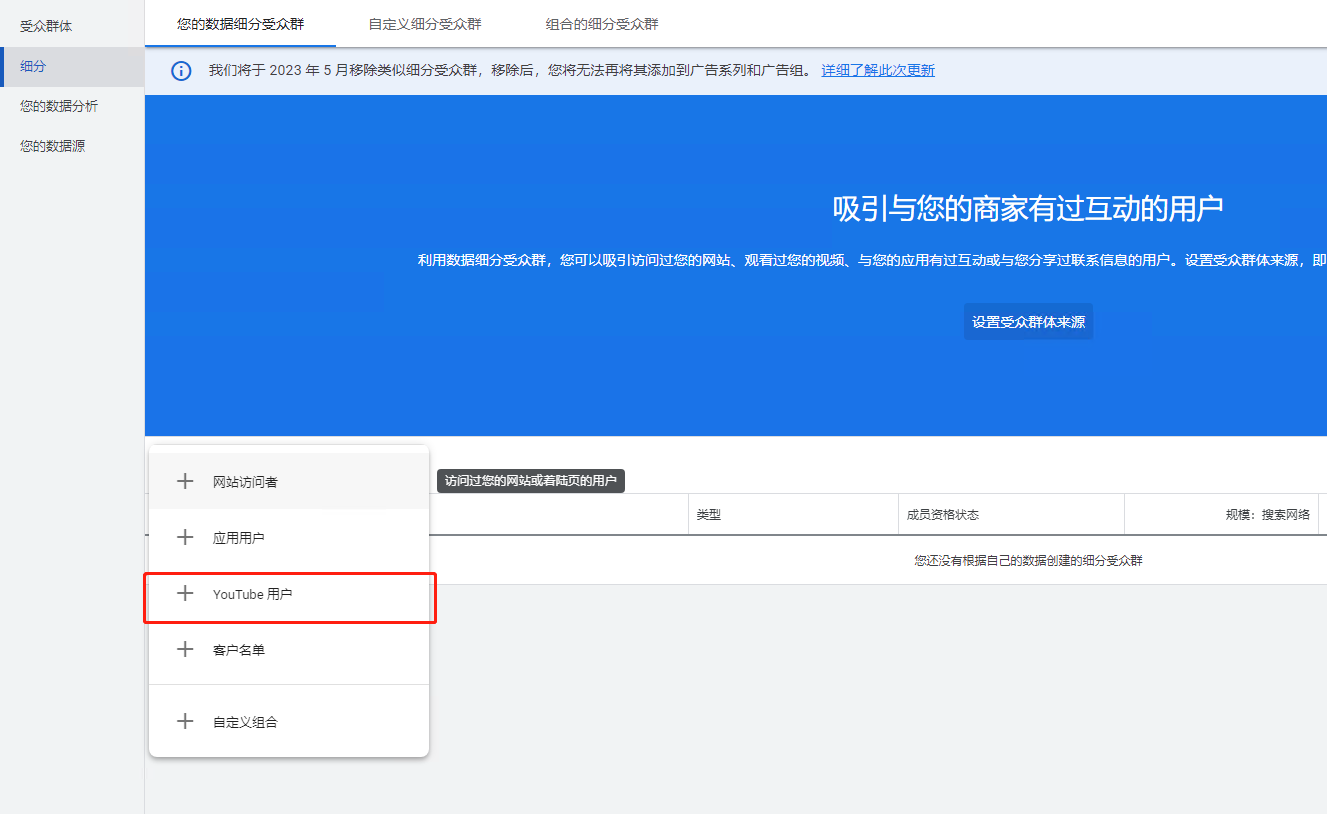Click the plus icon beside YouTube 用户

[185, 593]
